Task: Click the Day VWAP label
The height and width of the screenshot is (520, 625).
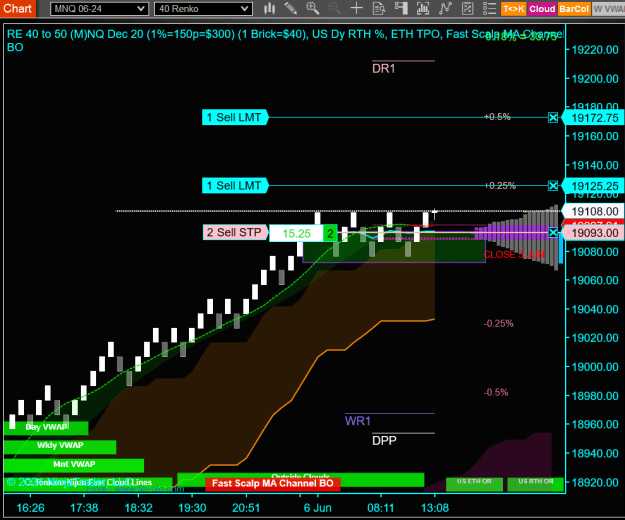Action: [x=46, y=427]
